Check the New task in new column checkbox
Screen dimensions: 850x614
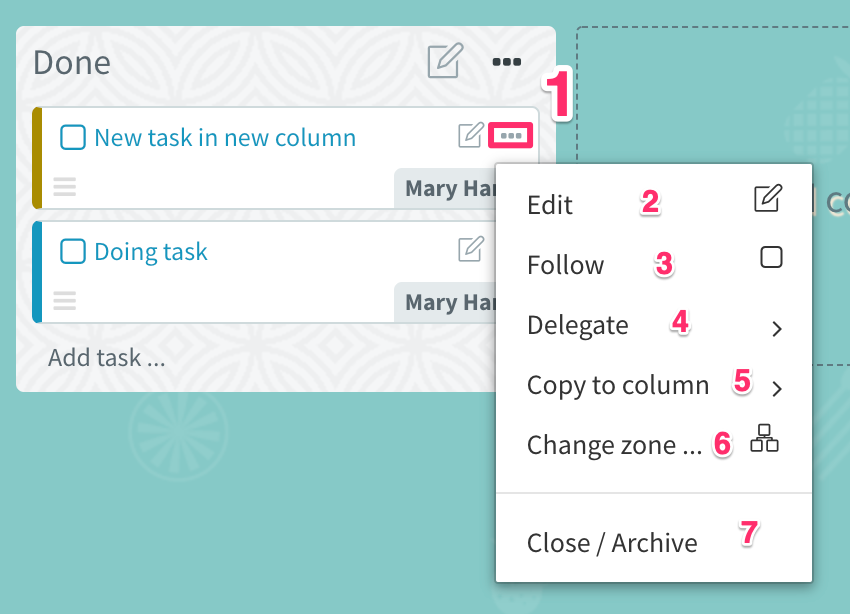point(73,137)
